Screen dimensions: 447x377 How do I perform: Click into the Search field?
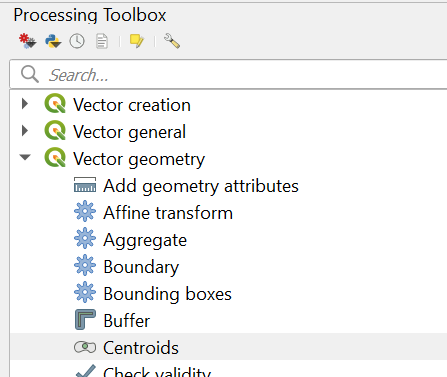click(228, 74)
